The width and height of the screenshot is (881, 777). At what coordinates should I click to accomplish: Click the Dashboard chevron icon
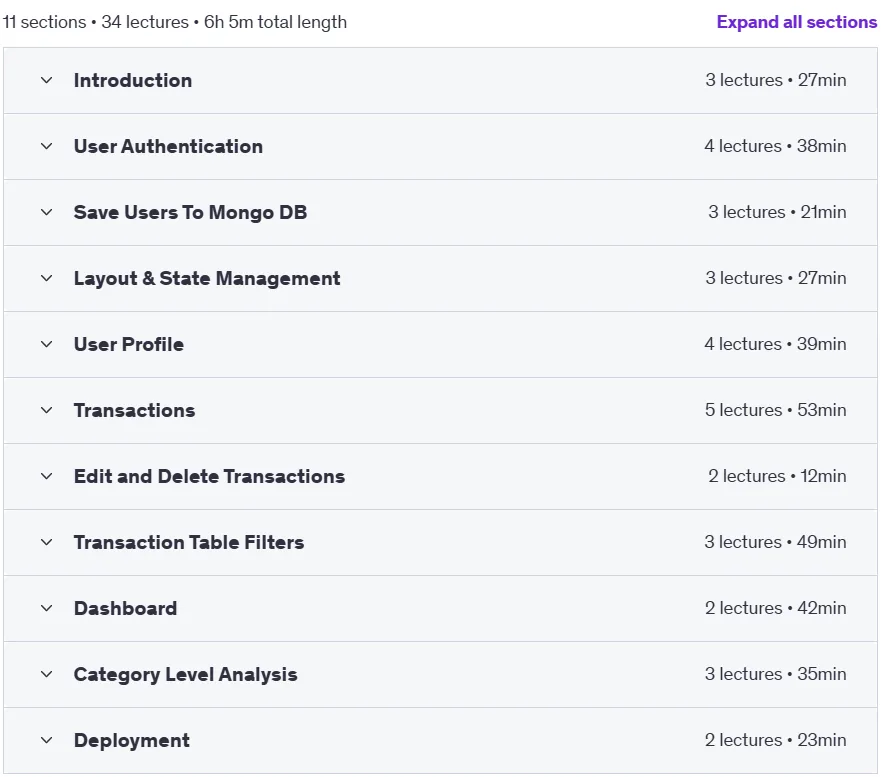[x=47, y=608]
